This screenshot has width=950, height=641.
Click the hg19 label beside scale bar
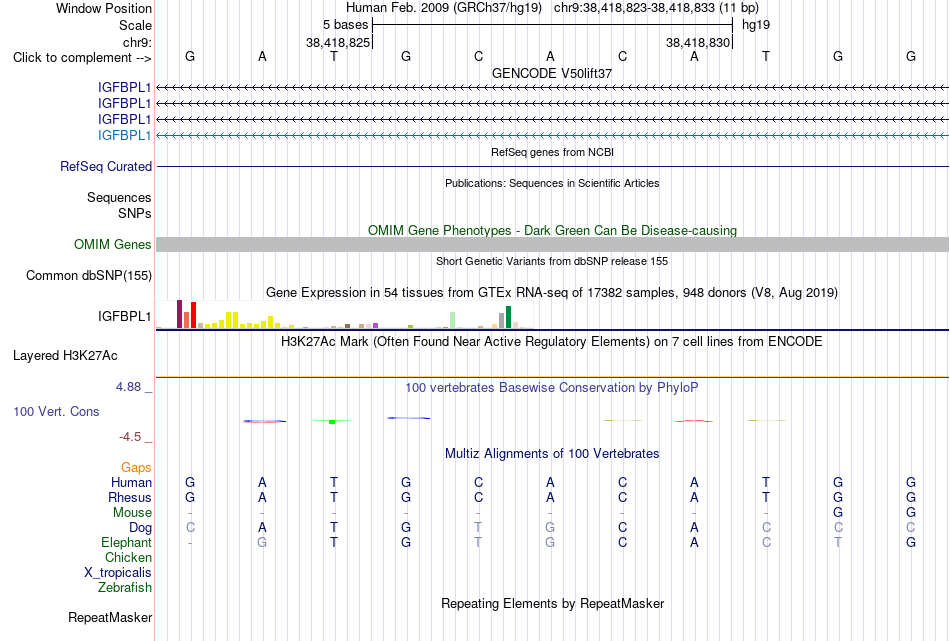tap(756, 25)
